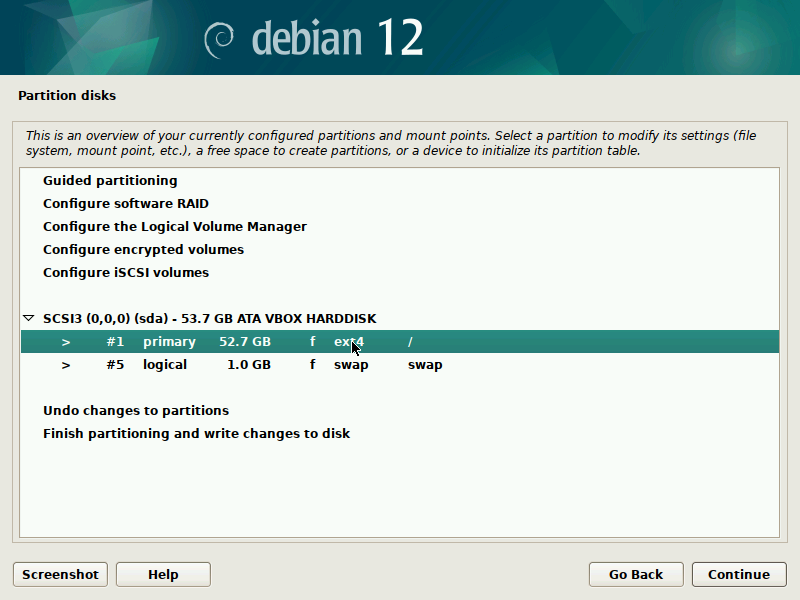This screenshot has width=800, height=600.
Task: Click the ext4 filesystem text
Action: point(349,342)
